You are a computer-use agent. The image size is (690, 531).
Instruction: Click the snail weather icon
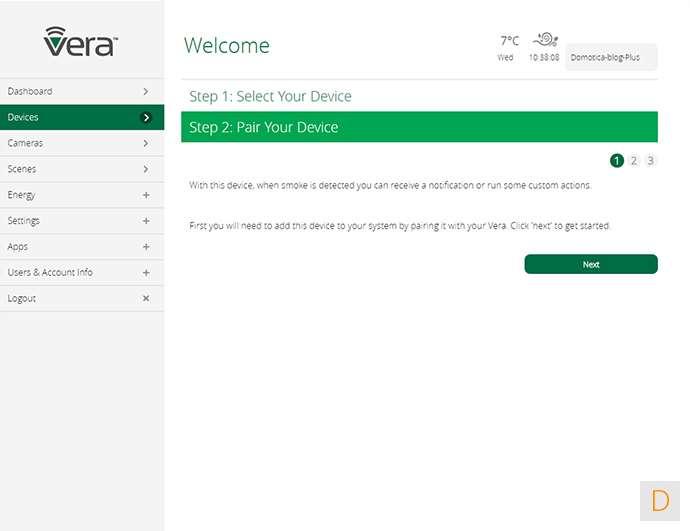click(x=545, y=40)
